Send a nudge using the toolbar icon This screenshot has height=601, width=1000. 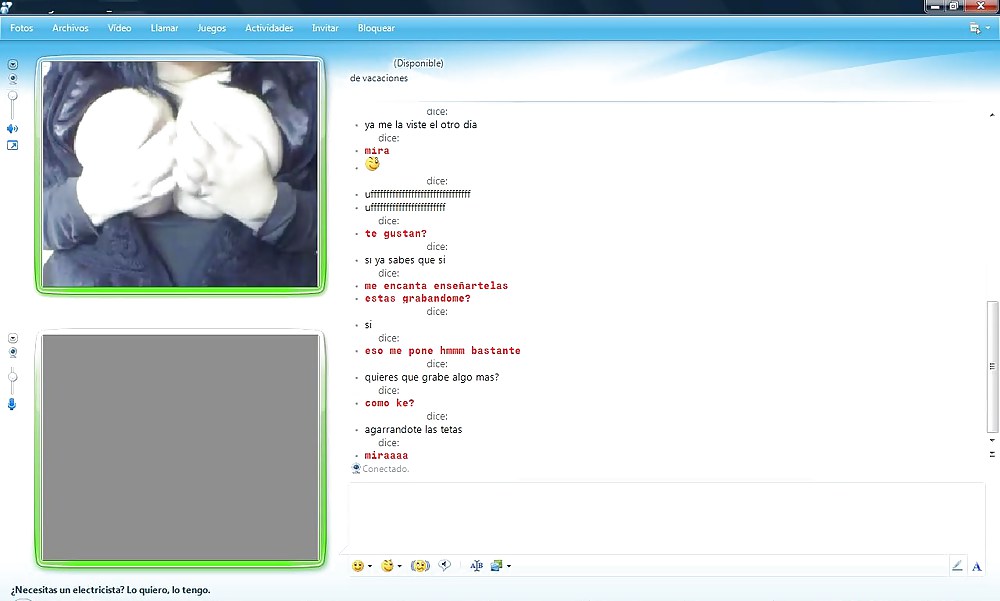click(x=420, y=566)
